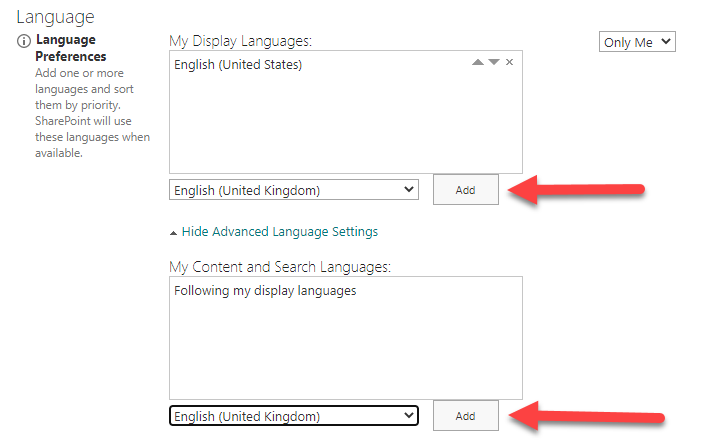The image size is (707, 440).
Task: Click the My Content and Search Languages label
Action: pyautogui.click(x=279, y=267)
